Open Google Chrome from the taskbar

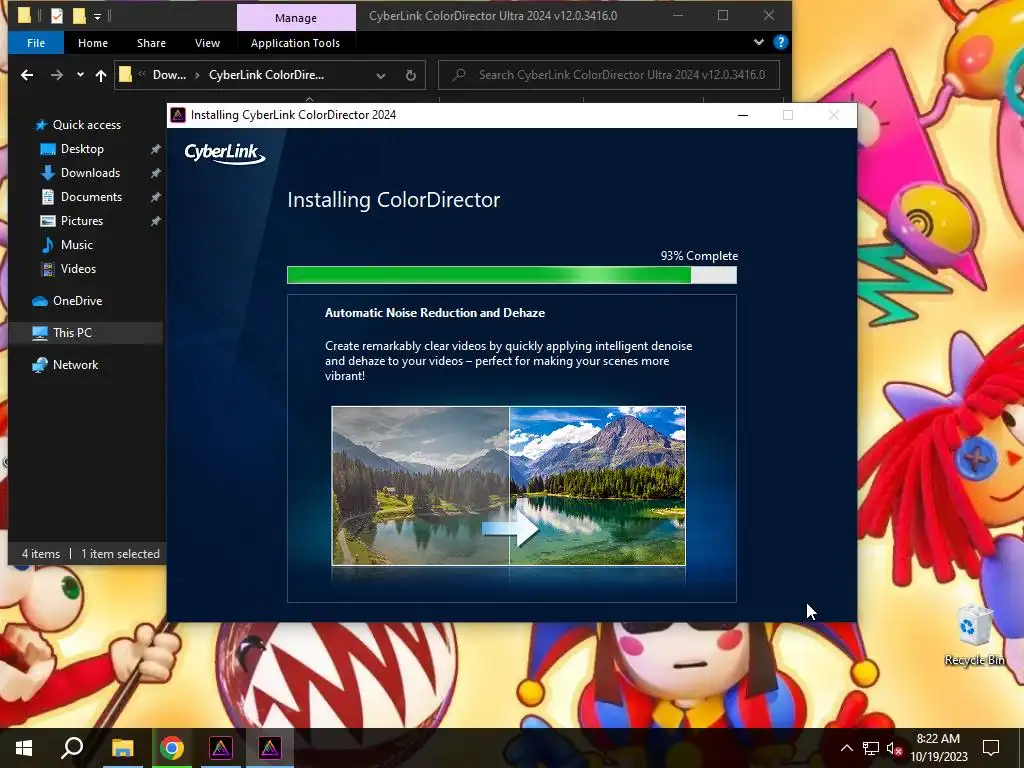(172, 748)
